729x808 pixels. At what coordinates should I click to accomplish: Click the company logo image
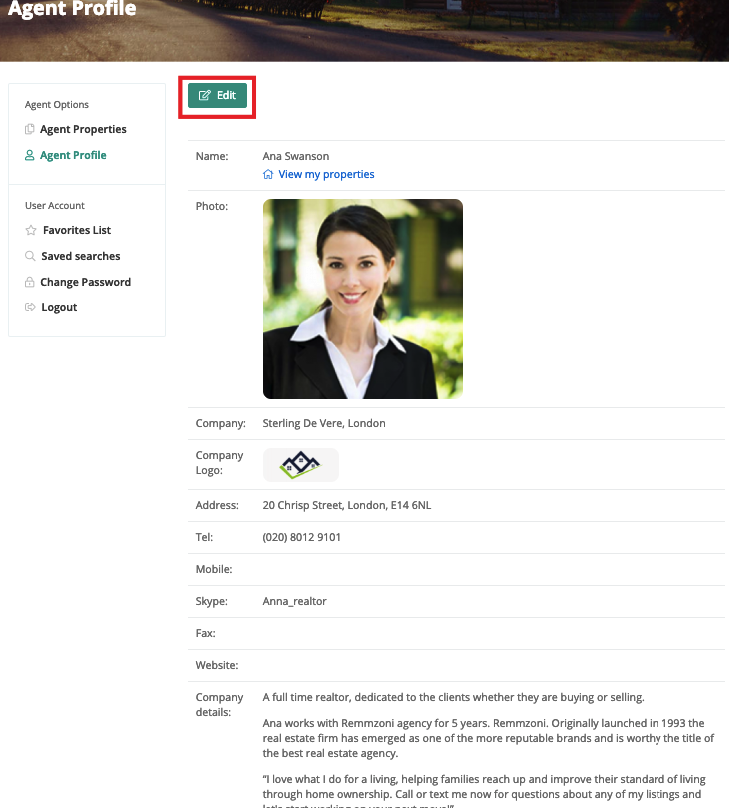[x=300, y=465]
